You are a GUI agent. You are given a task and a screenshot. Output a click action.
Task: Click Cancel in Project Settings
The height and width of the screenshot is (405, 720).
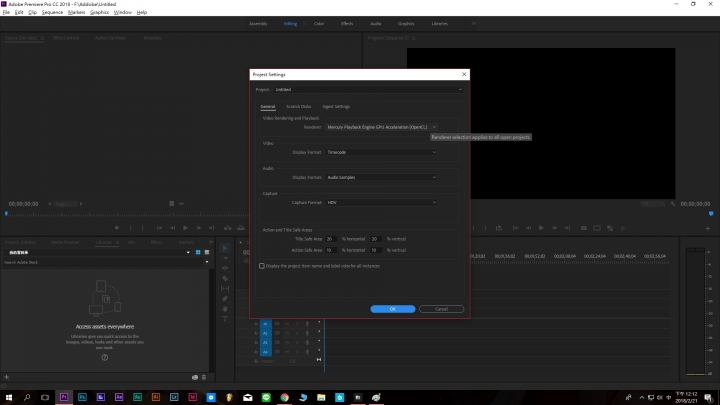click(441, 309)
